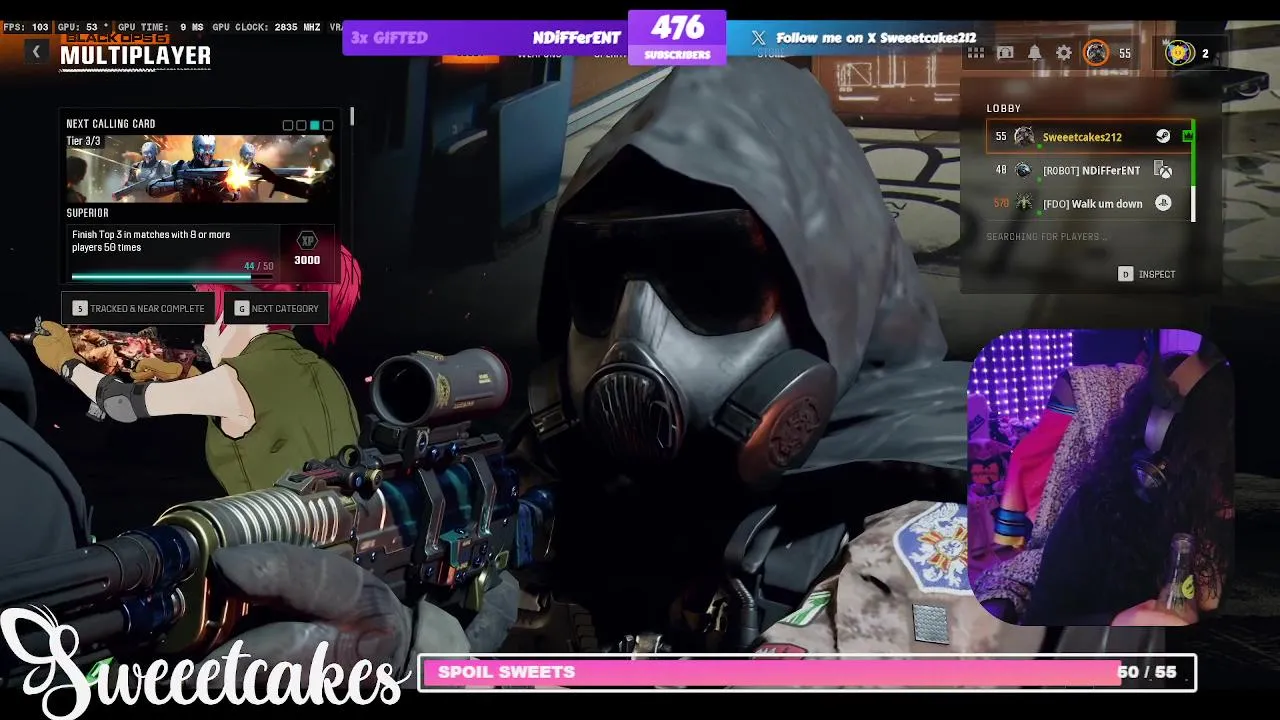1280x720 pixels.
Task: Open the grid menu icon in top bar
Action: (x=976, y=53)
